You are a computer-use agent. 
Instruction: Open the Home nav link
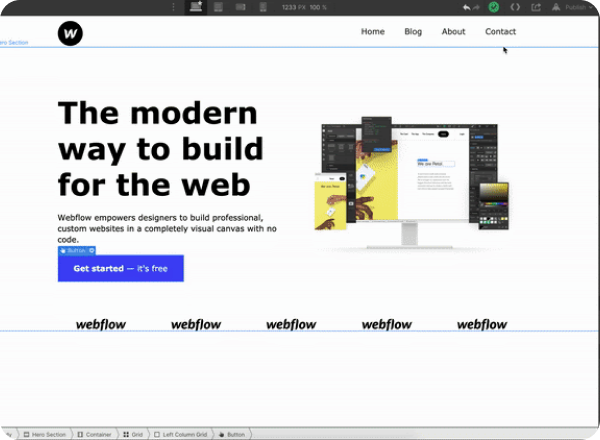(373, 31)
